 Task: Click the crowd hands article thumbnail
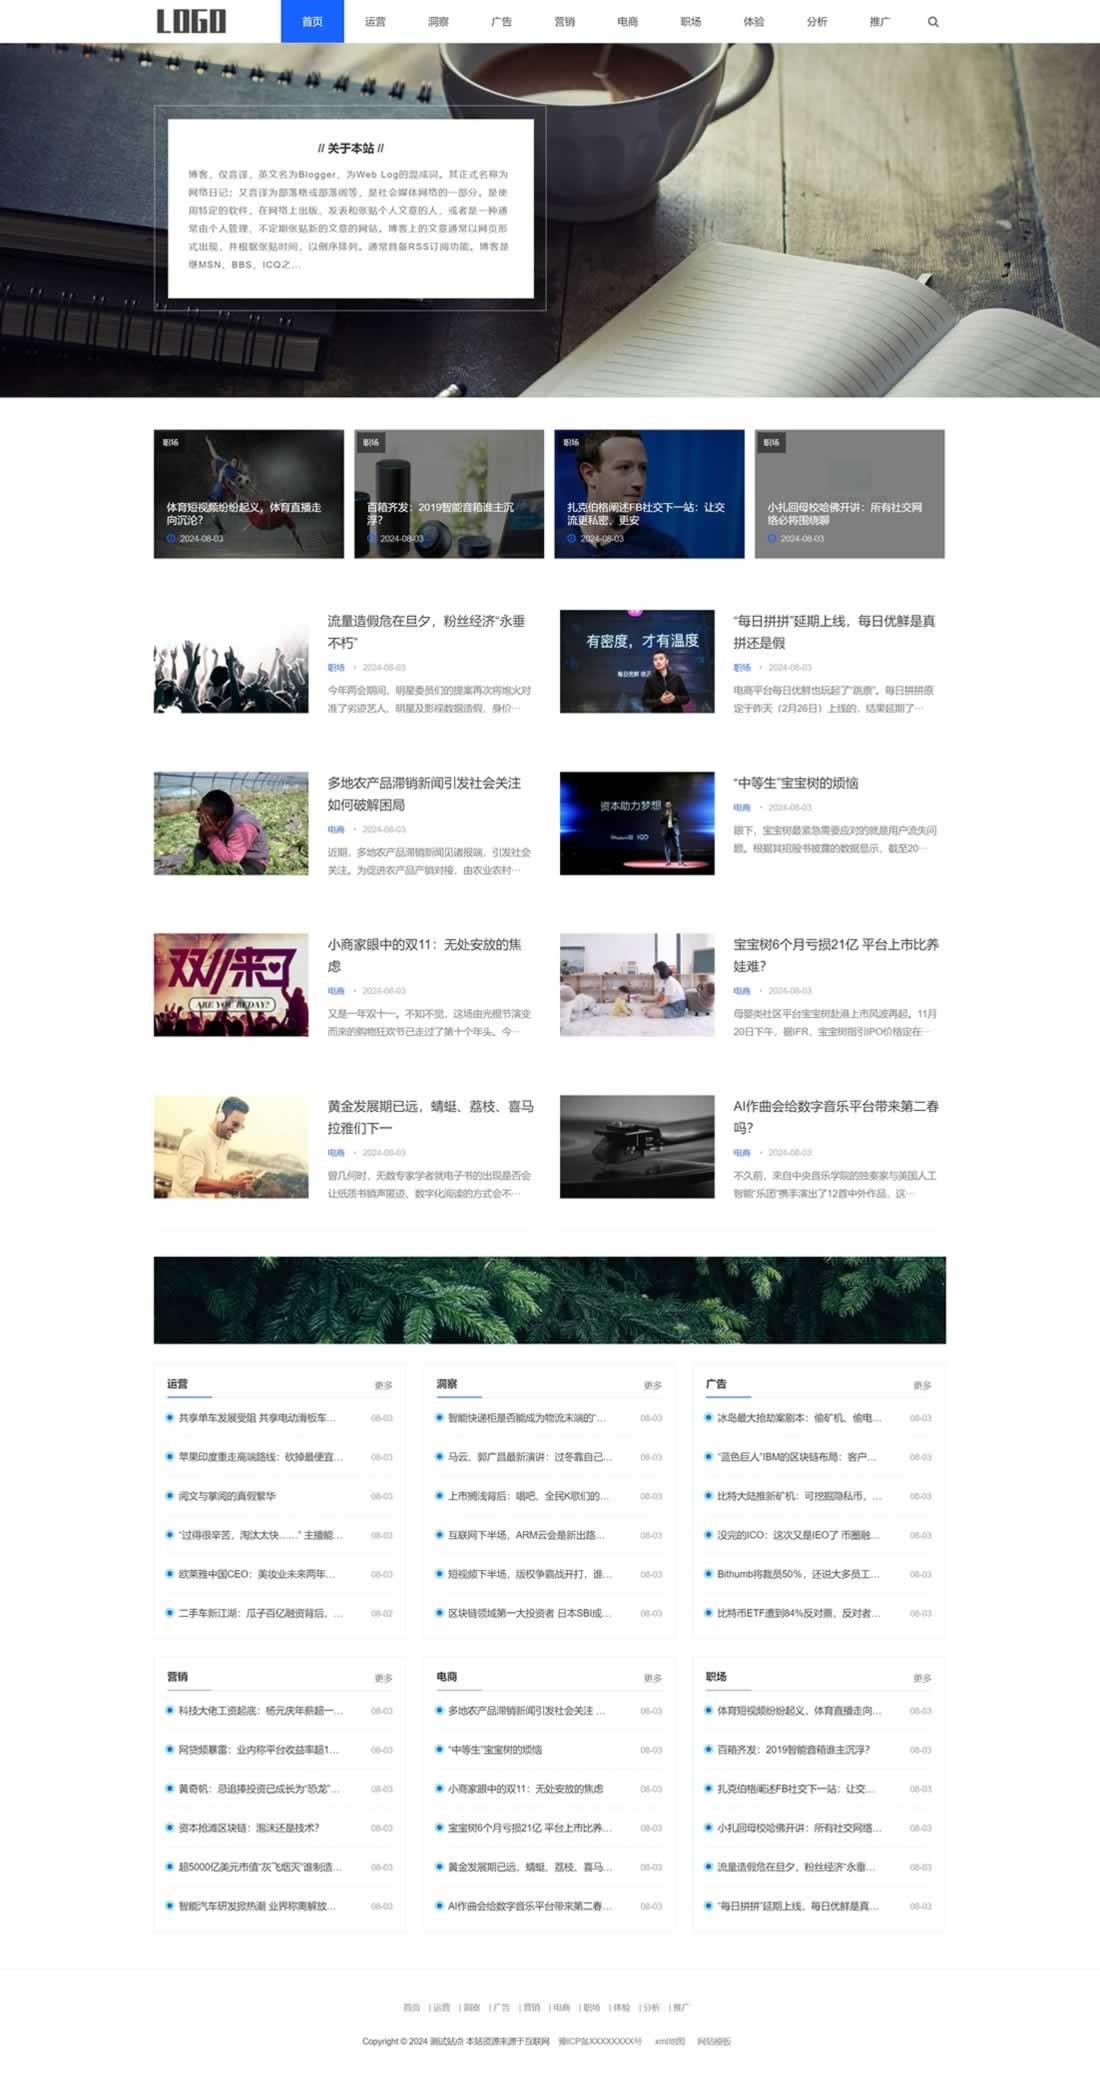pos(231,661)
